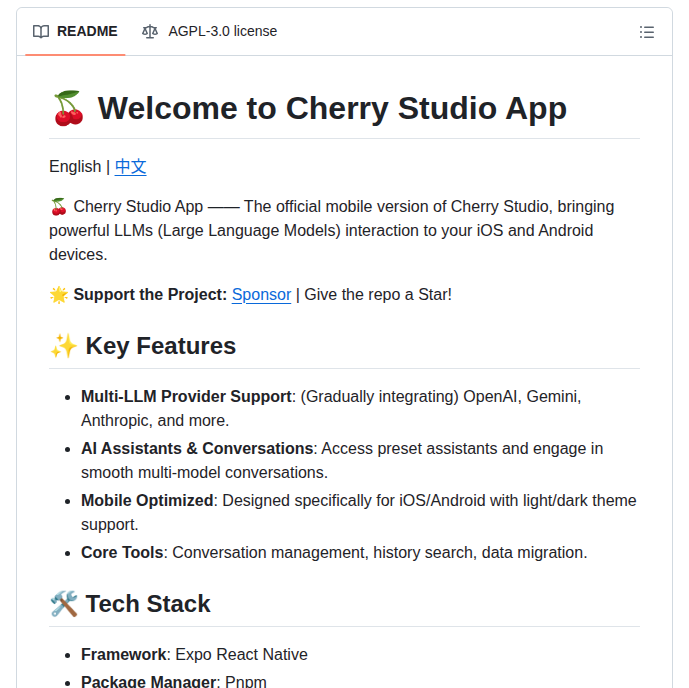
Task: Click the cherry emoji in main heading
Action: pos(69,109)
